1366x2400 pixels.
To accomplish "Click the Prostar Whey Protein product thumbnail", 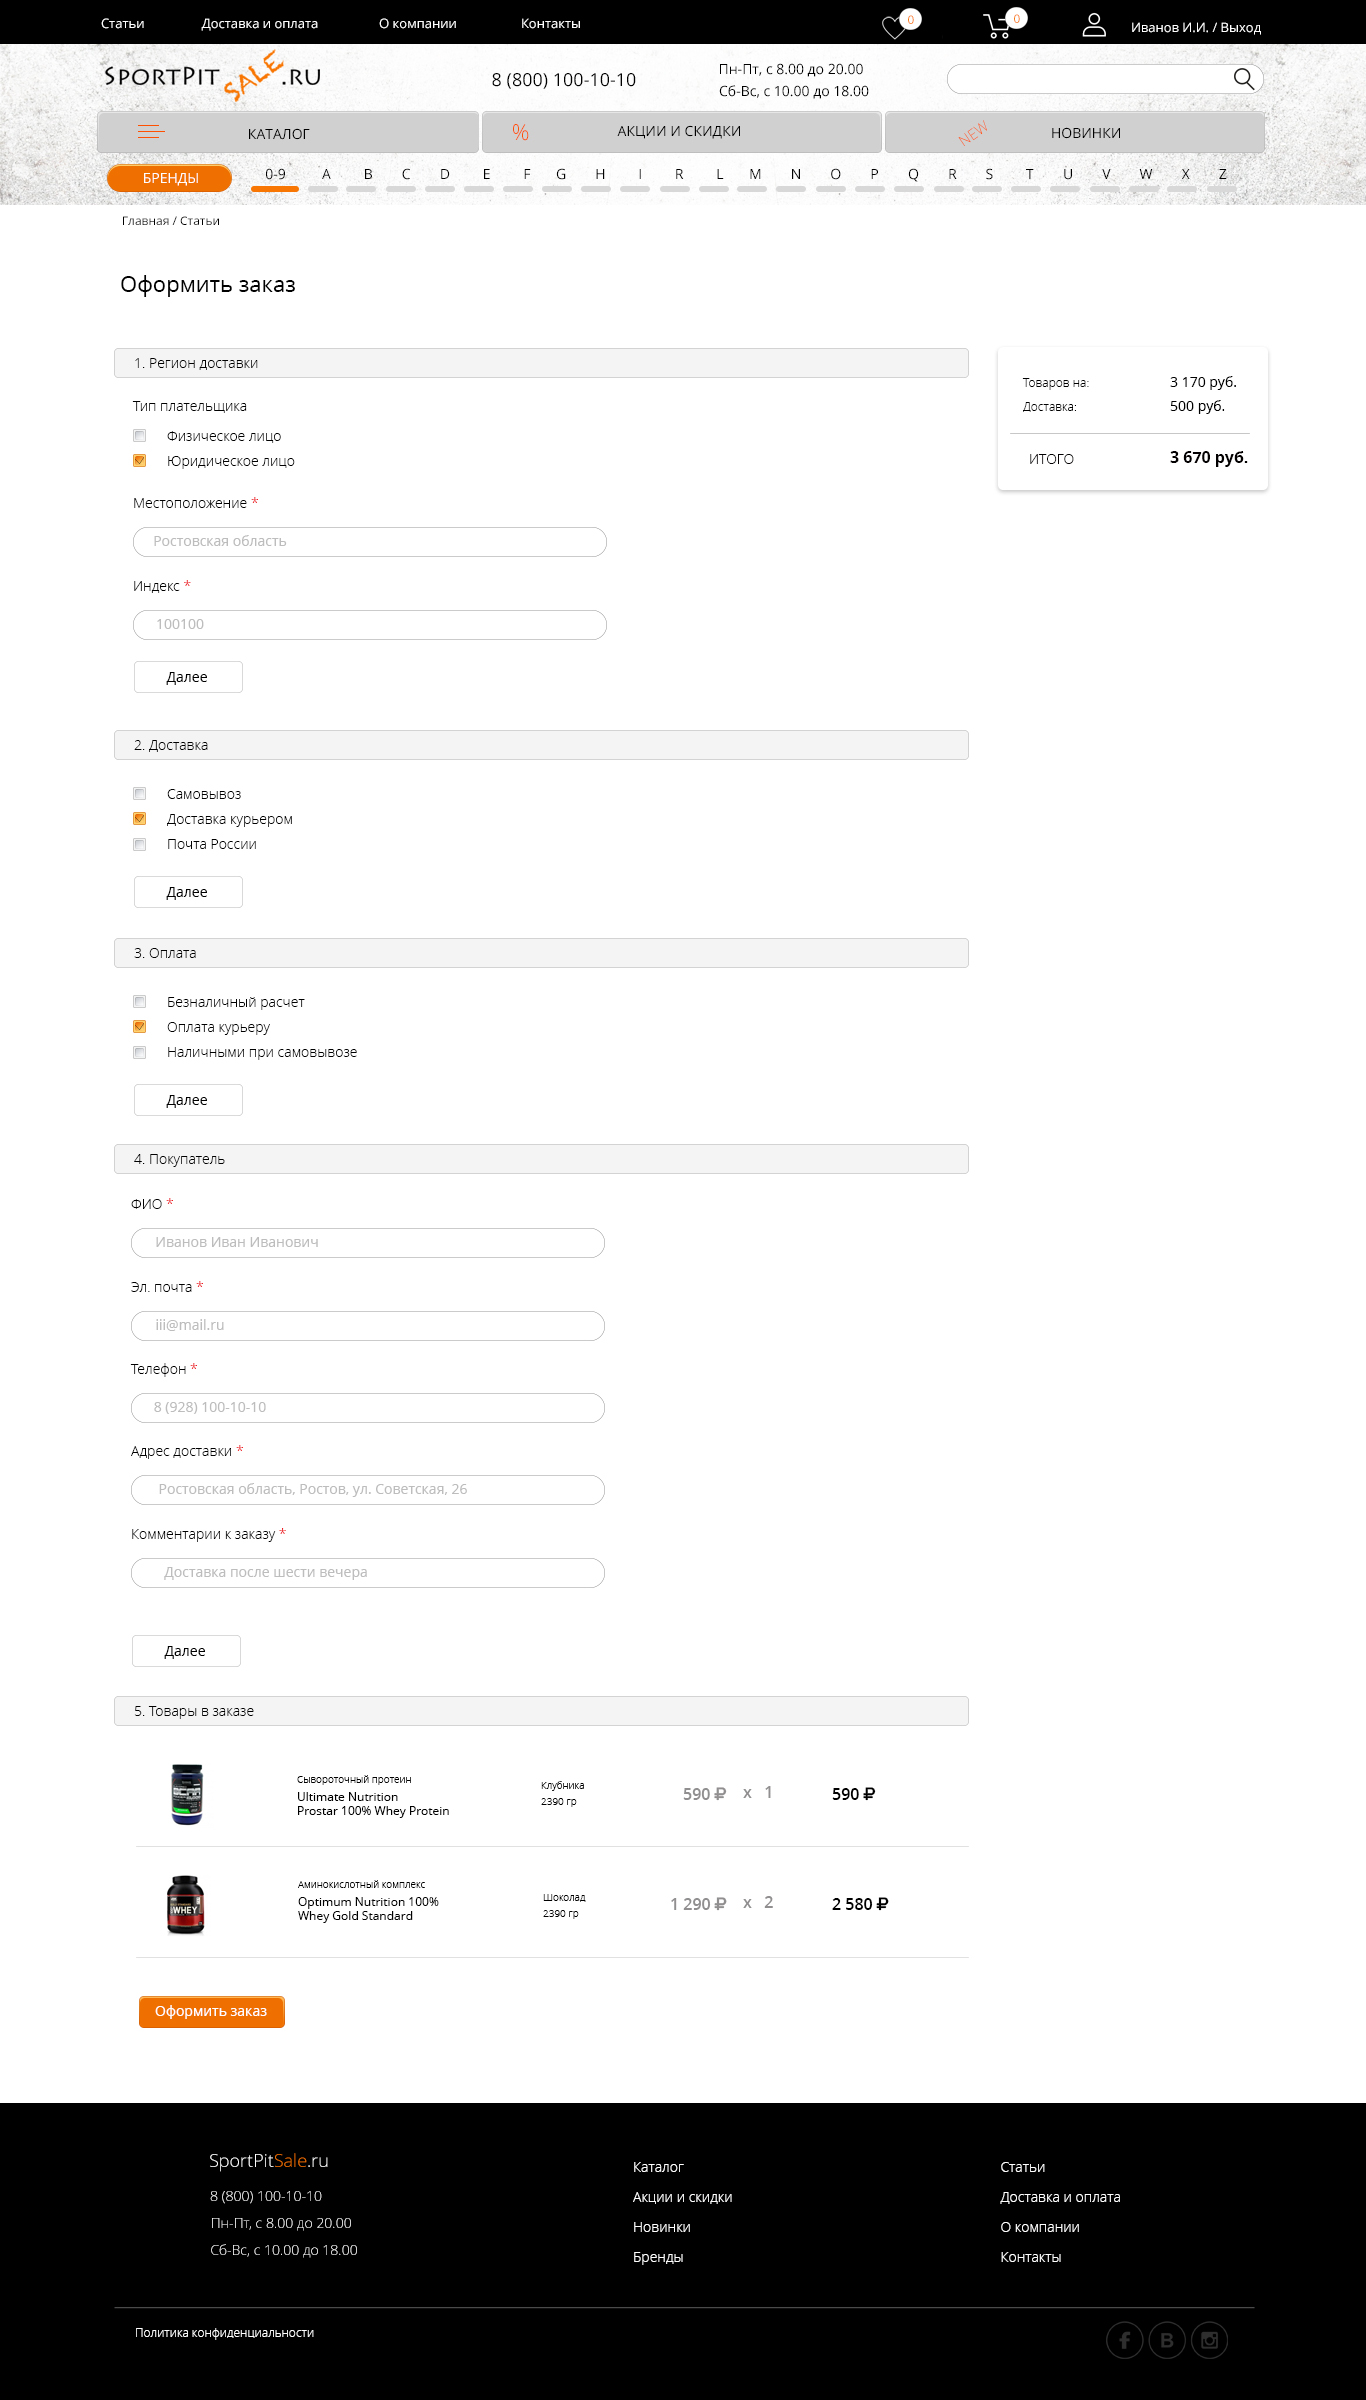I will point(187,1794).
